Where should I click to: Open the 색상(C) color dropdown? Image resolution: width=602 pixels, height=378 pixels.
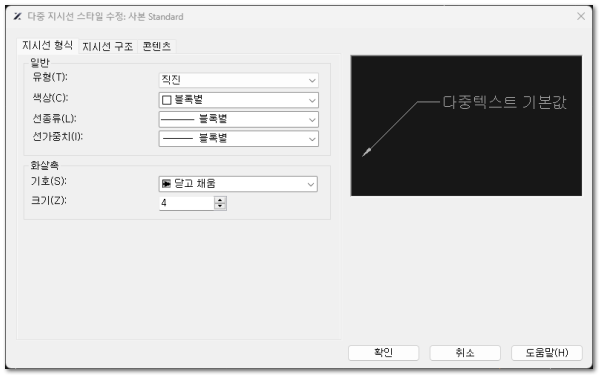238,100
